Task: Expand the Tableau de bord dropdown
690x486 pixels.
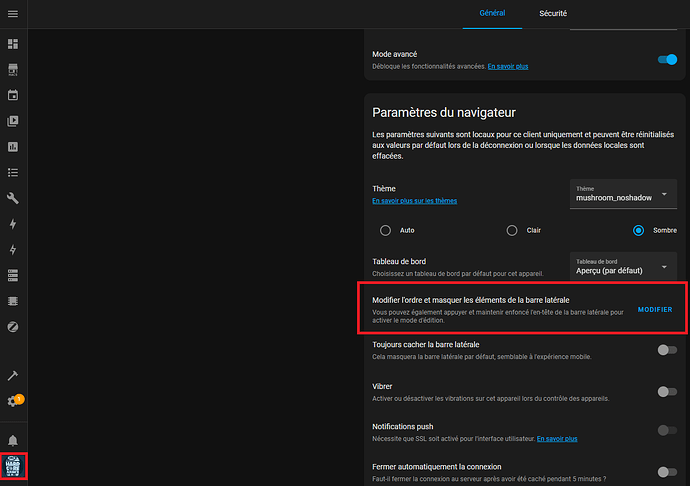Action: point(624,267)
